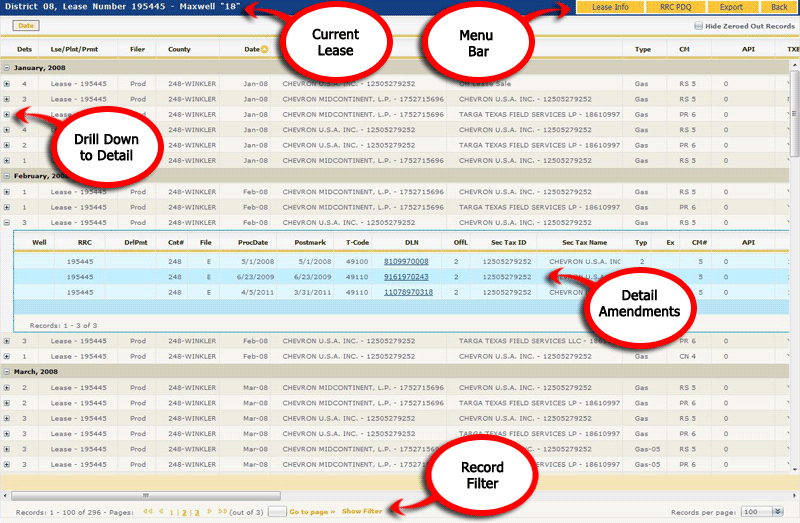Click the Off Lease Sale cell
The image size is (800, 523).
[485, 84]
